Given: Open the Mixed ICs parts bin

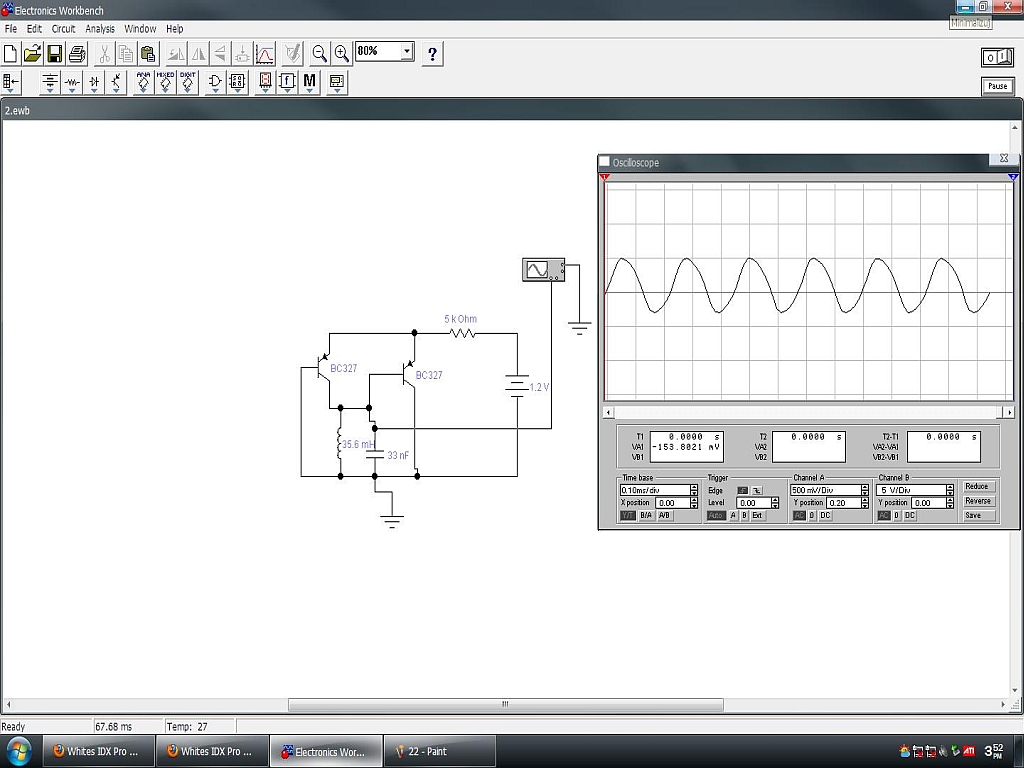Looking at the screenshot, I should click(x=166, y=82).
